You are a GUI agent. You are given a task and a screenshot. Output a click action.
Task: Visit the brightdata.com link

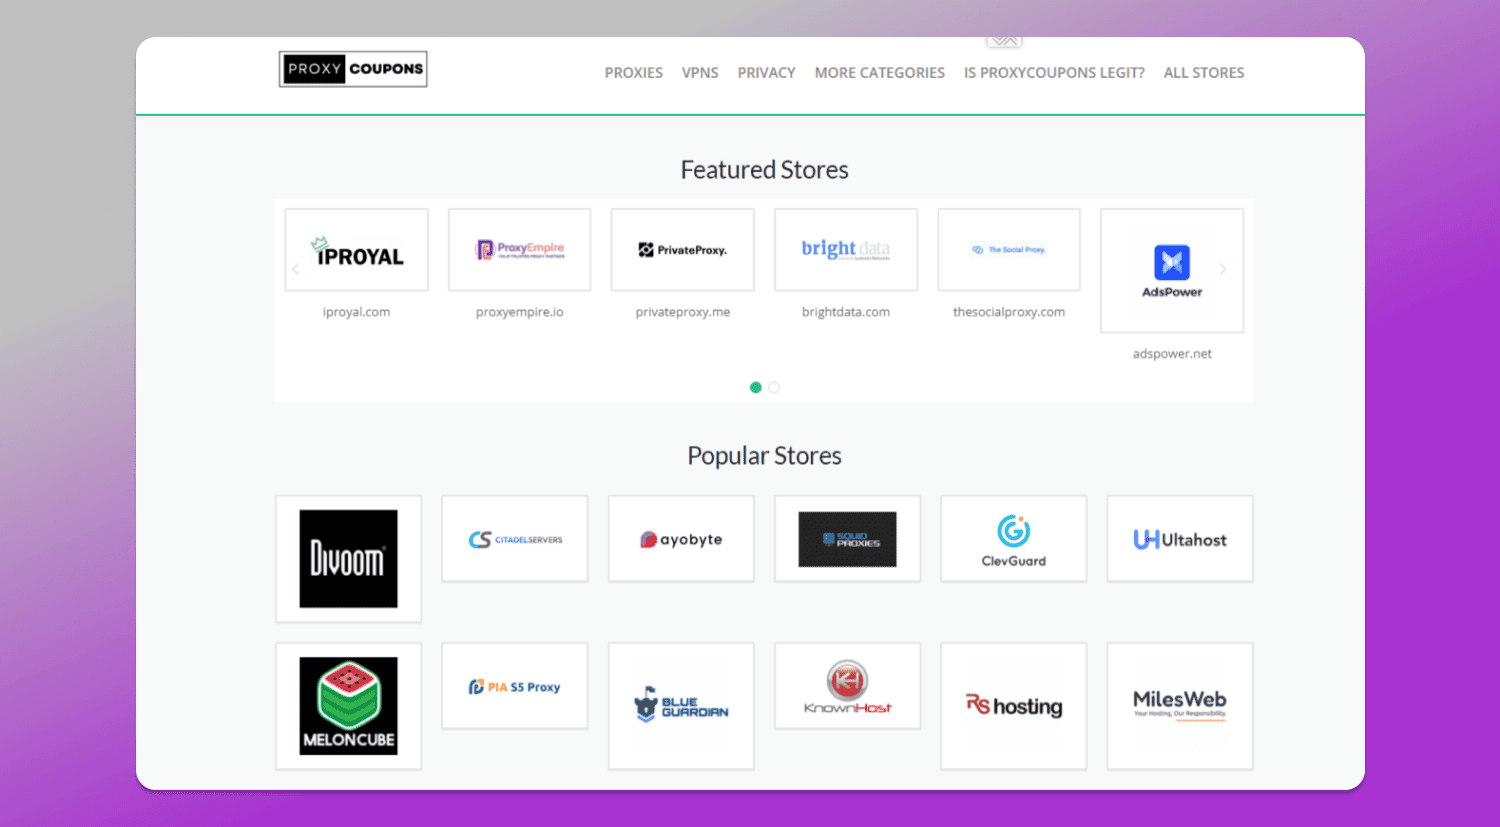coord(845,312)
